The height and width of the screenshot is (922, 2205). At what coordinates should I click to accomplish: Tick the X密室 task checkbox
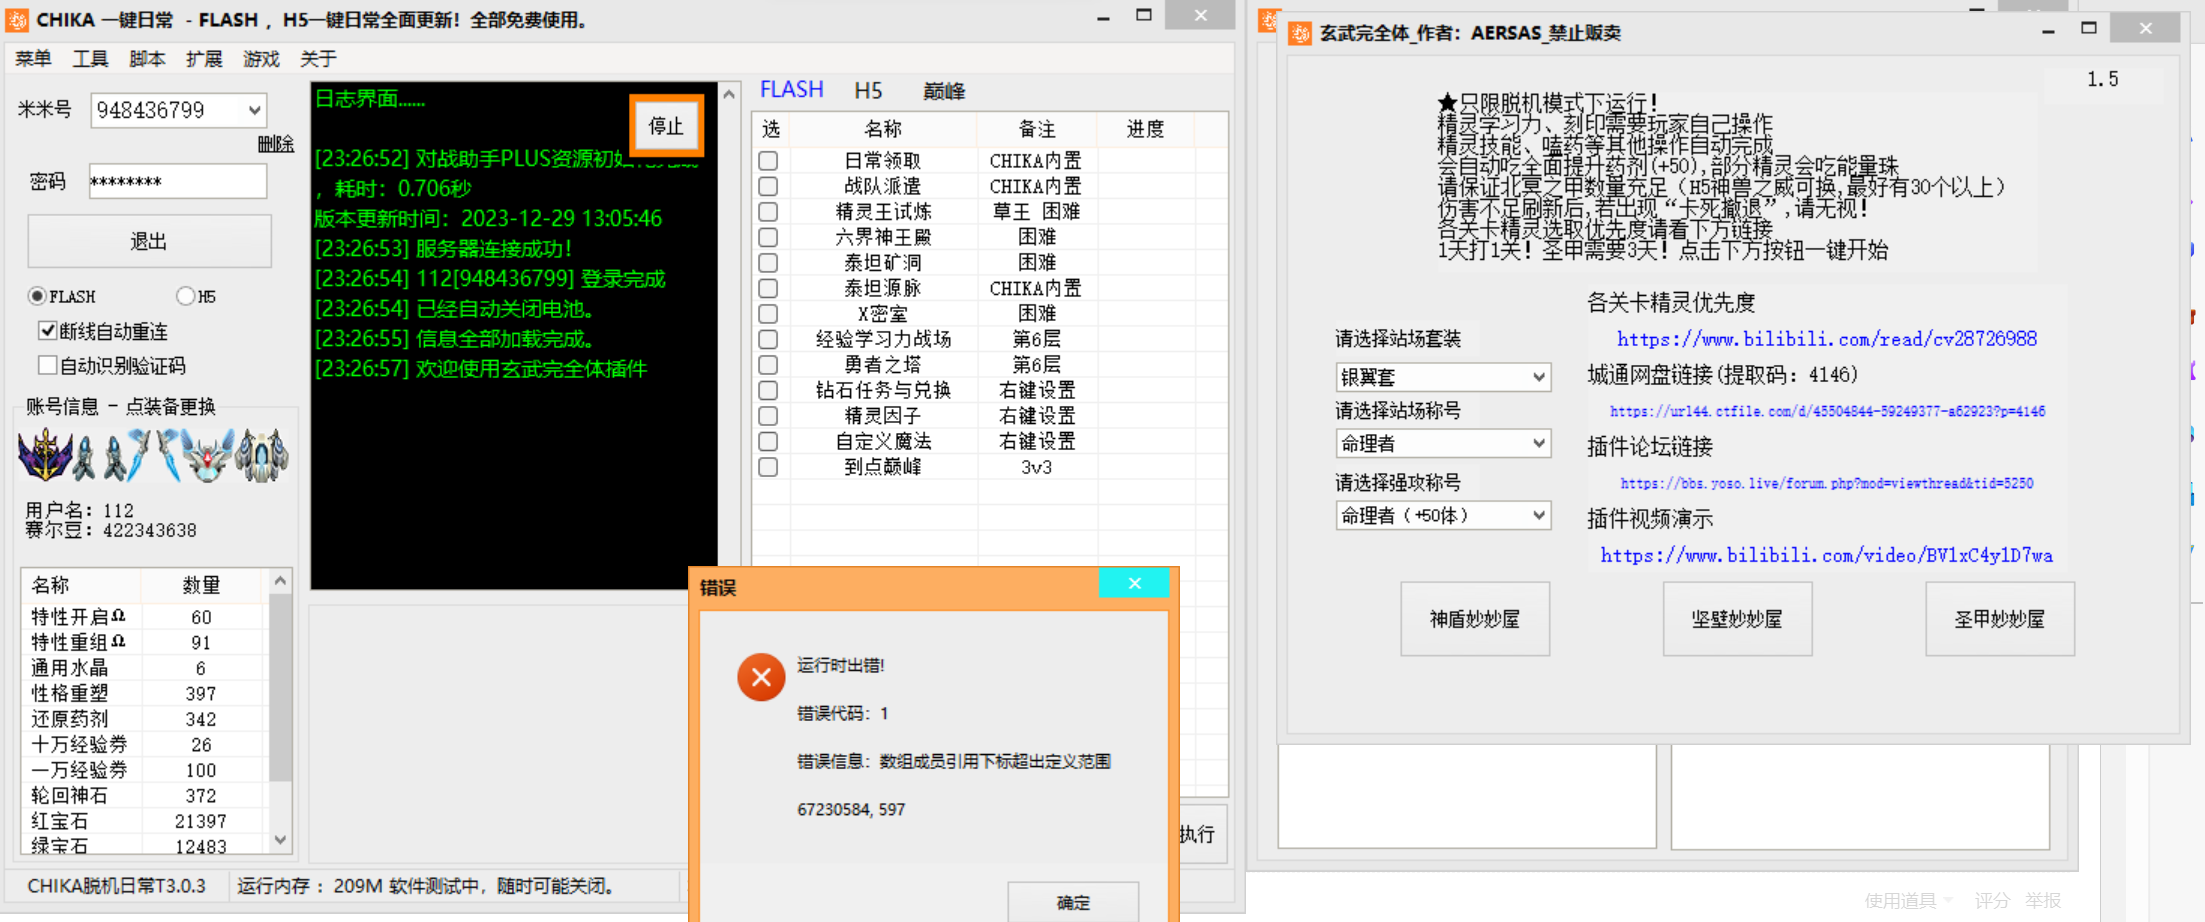pos(768,313)
